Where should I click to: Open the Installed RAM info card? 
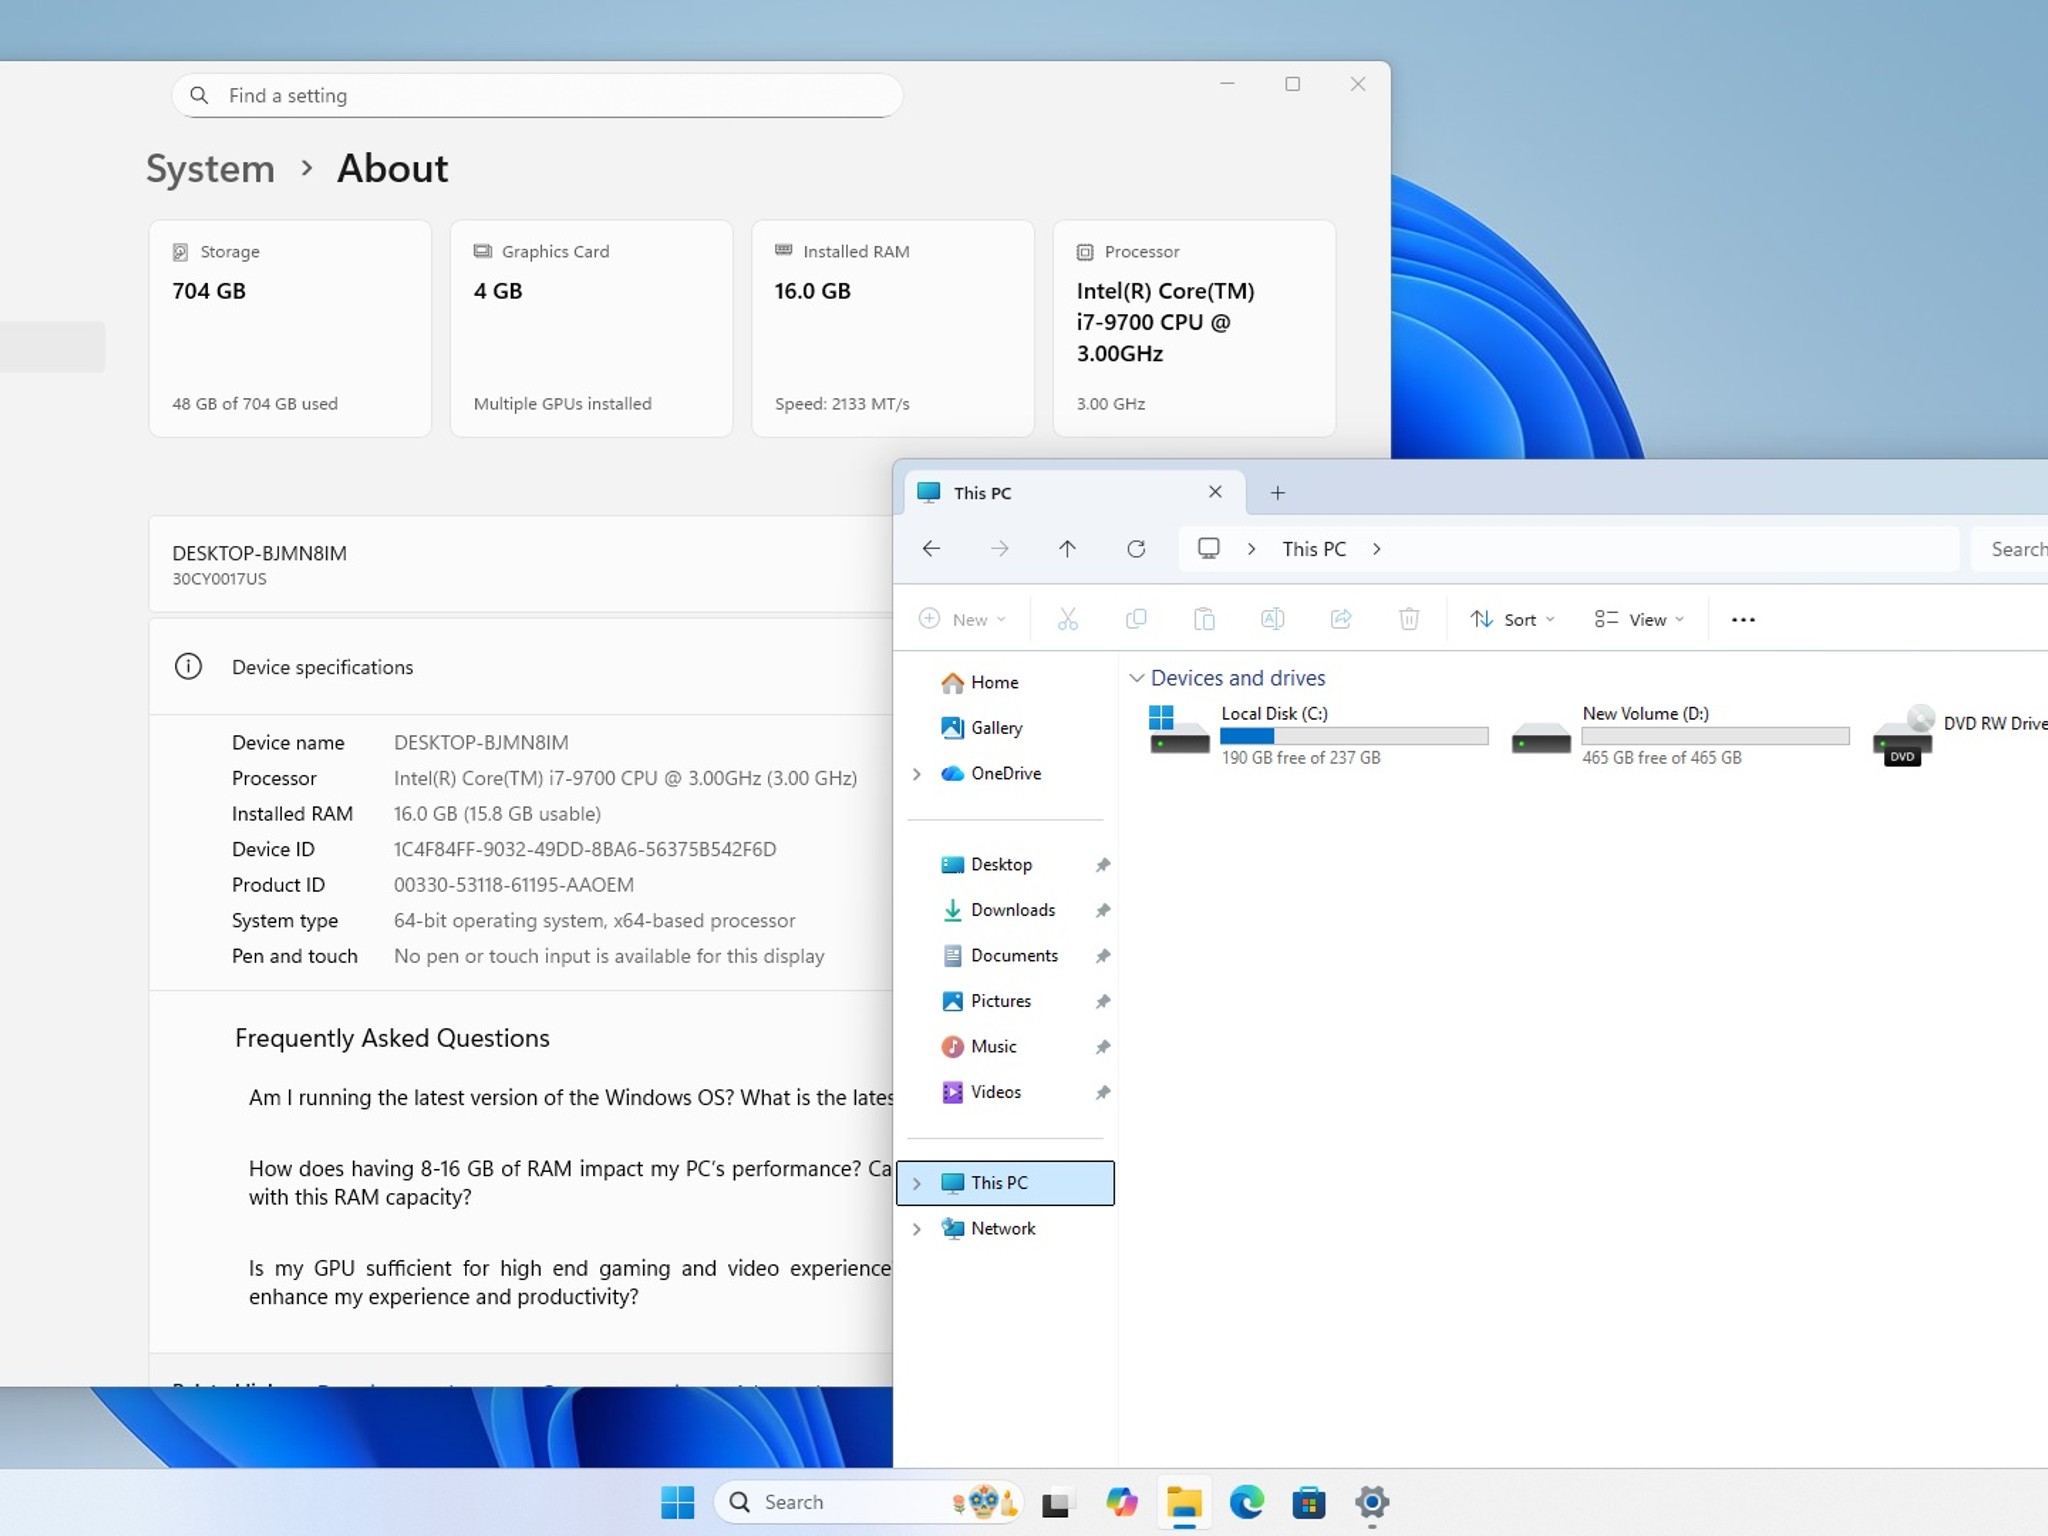[x=892, y=328]
